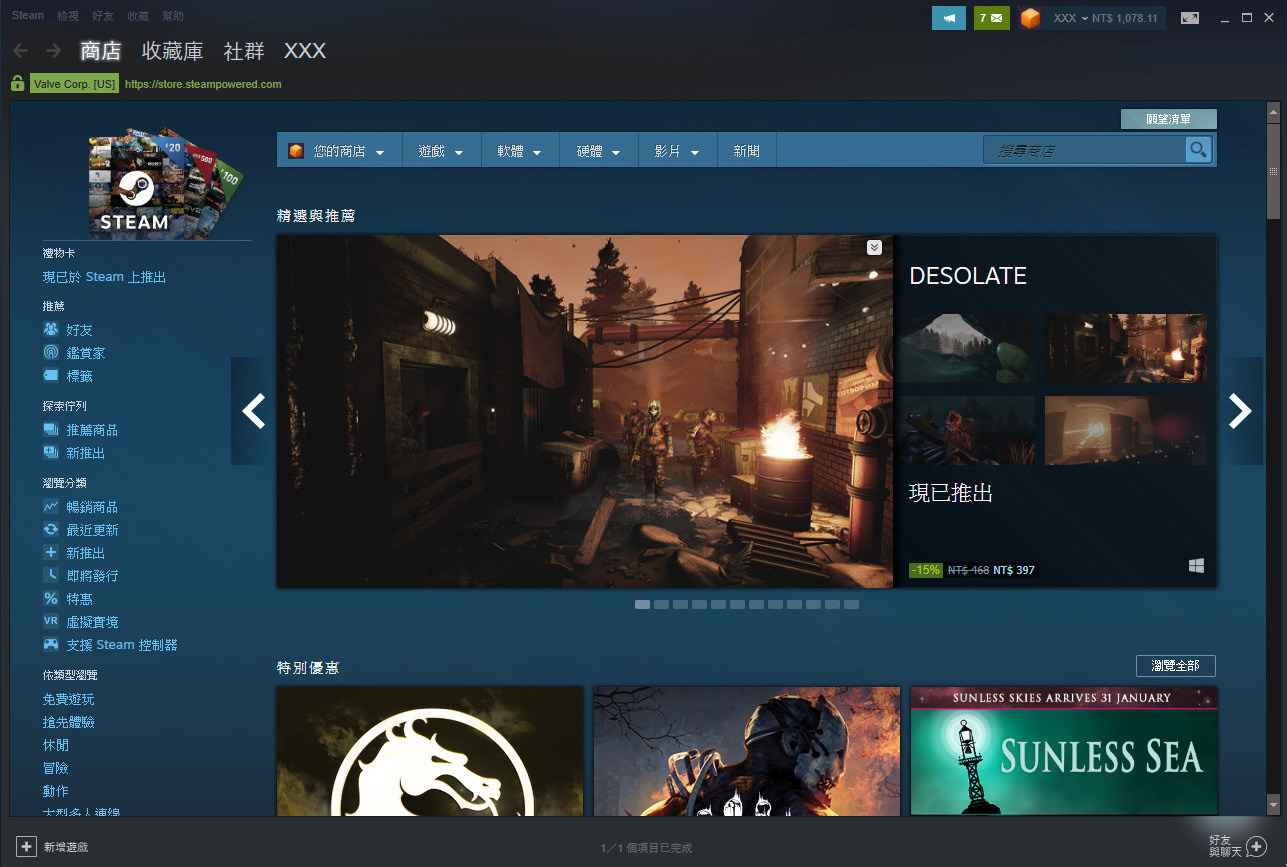Open the XXX account balance dropdown
This screenshot has height=867, width=1287.
point(1093,18)
